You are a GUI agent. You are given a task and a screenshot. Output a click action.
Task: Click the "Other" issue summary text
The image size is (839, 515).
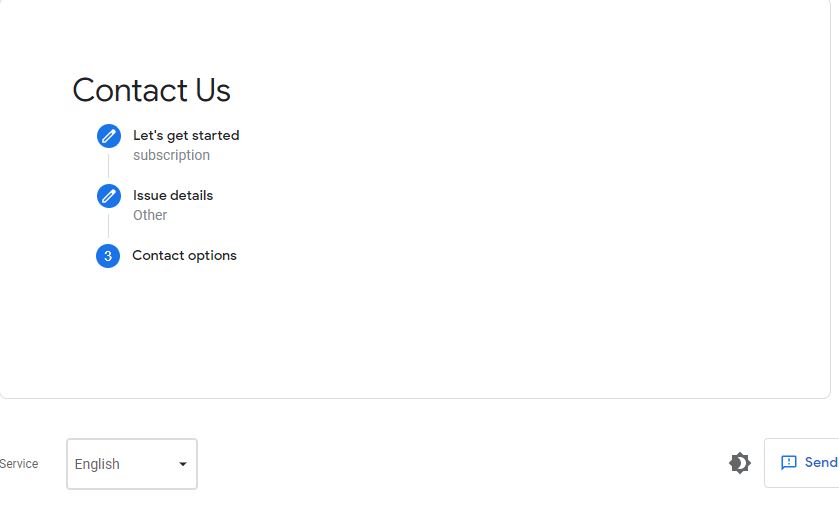click(x=150, y=215)
